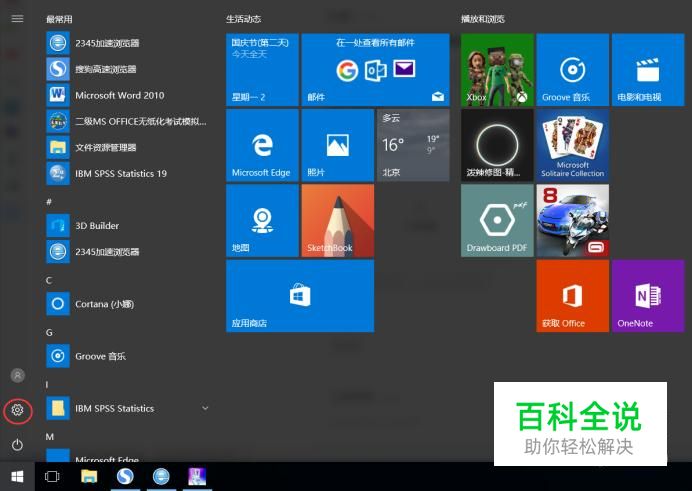This screenshot has height=491, width=692.
Task: Click the 最常用 section header
Action: (x=59, y=19)
